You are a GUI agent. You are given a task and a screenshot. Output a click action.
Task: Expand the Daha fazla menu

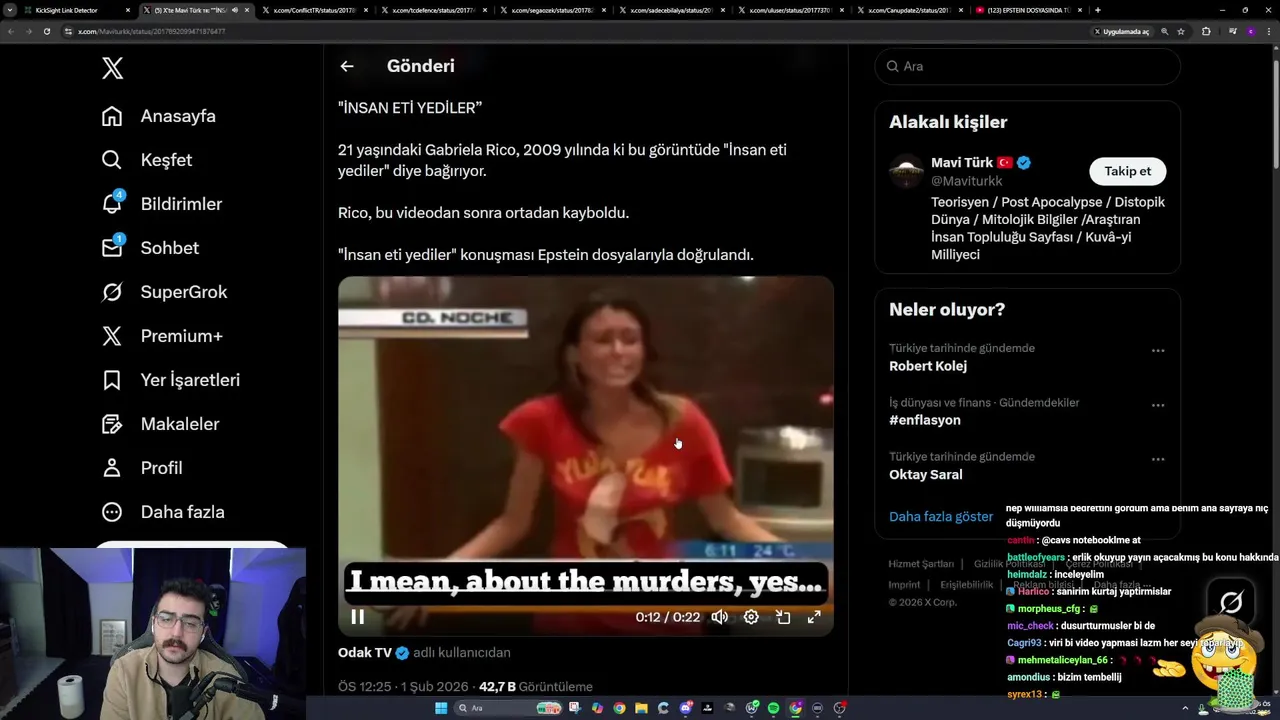click(x=163, y=512)
